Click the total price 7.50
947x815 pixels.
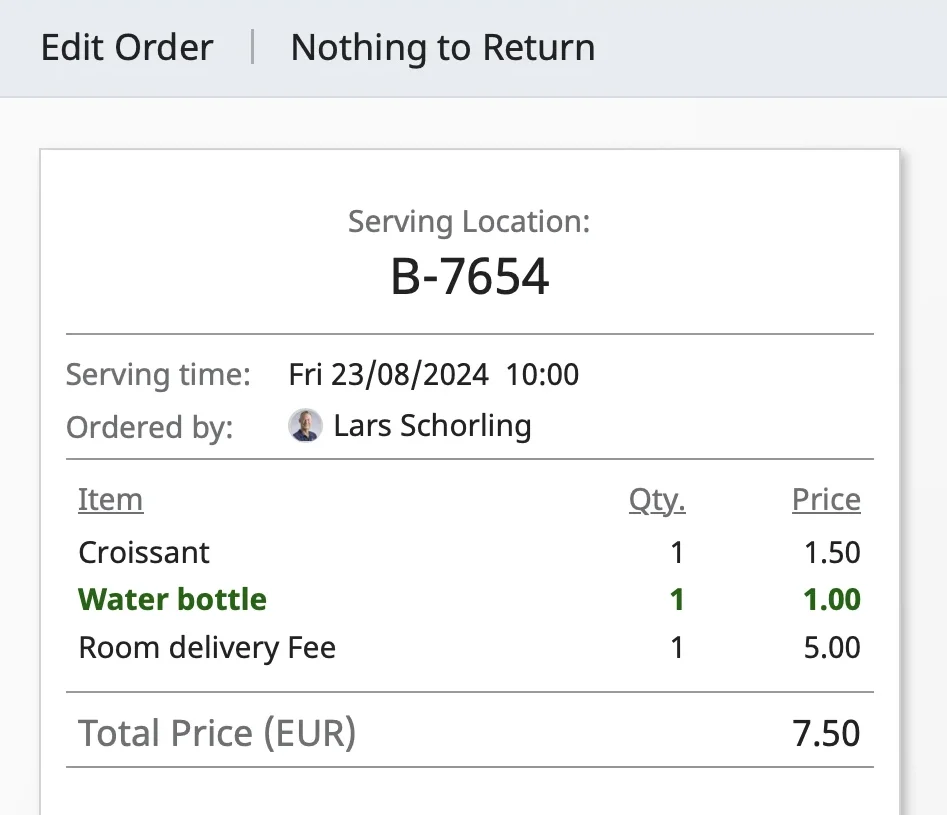click(826, 733)
